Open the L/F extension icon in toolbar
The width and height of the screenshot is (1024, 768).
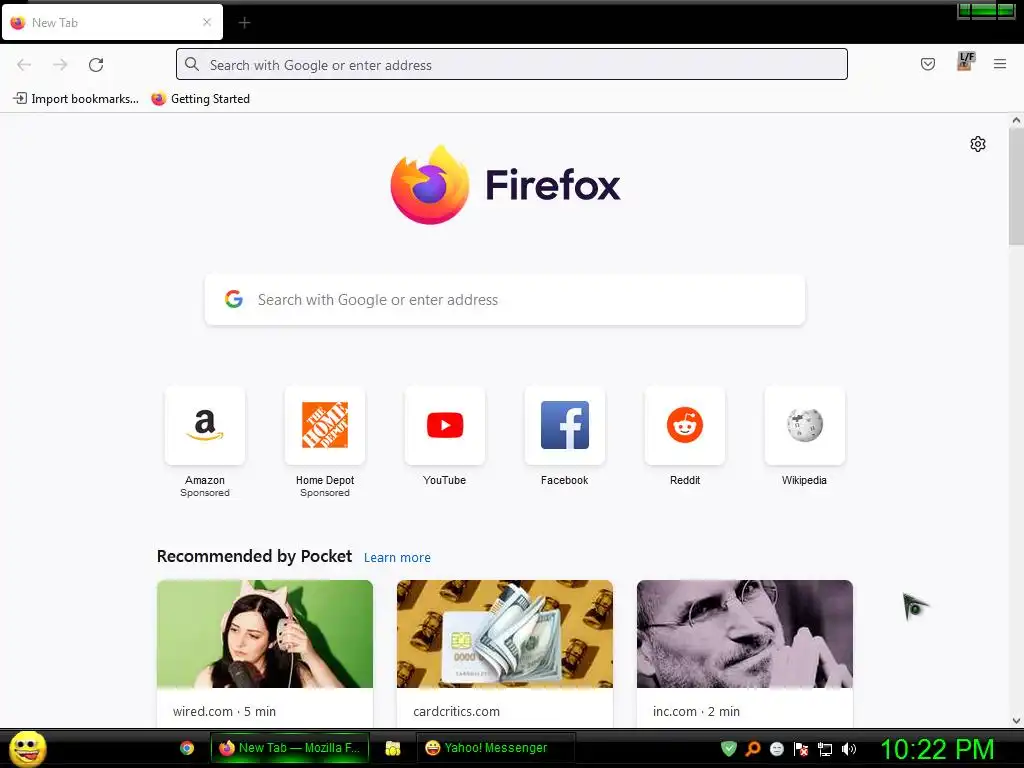point(966,61)
